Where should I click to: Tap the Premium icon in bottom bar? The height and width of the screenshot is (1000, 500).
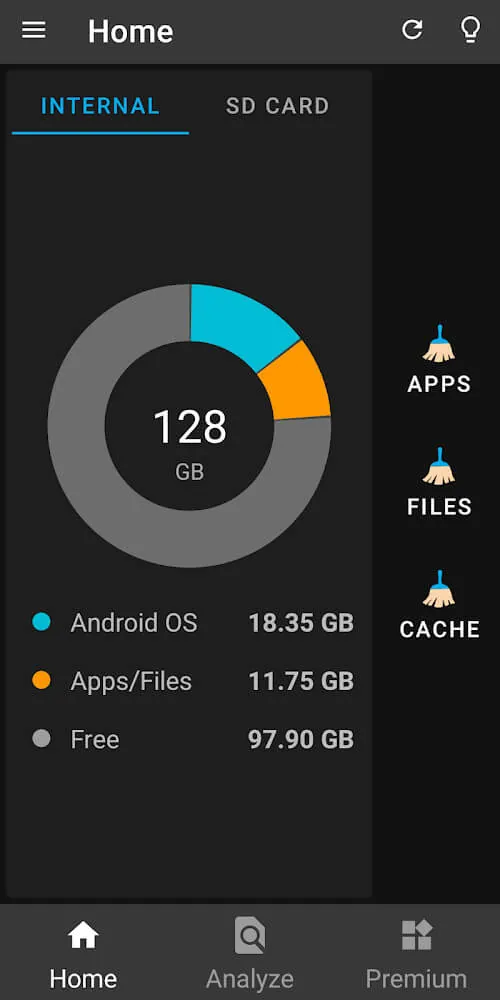click(416, 936)
